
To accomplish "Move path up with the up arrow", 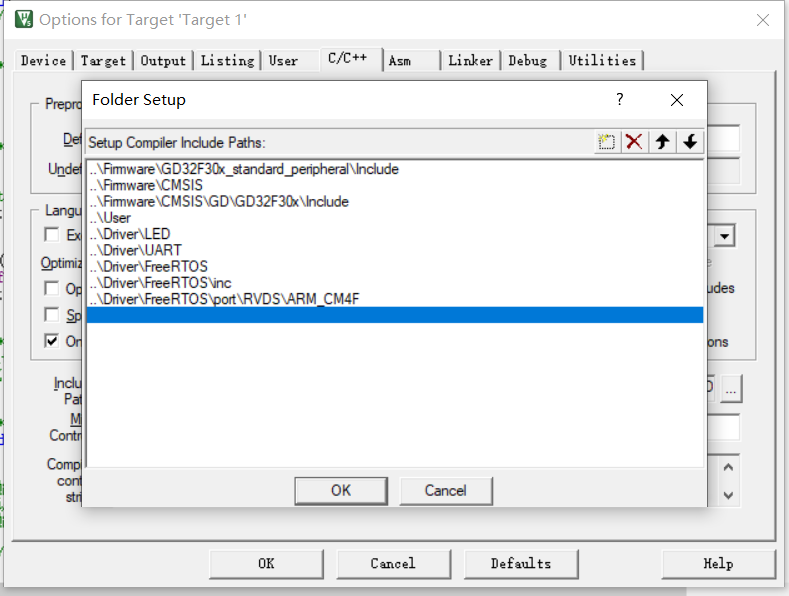I will [662, 142].
